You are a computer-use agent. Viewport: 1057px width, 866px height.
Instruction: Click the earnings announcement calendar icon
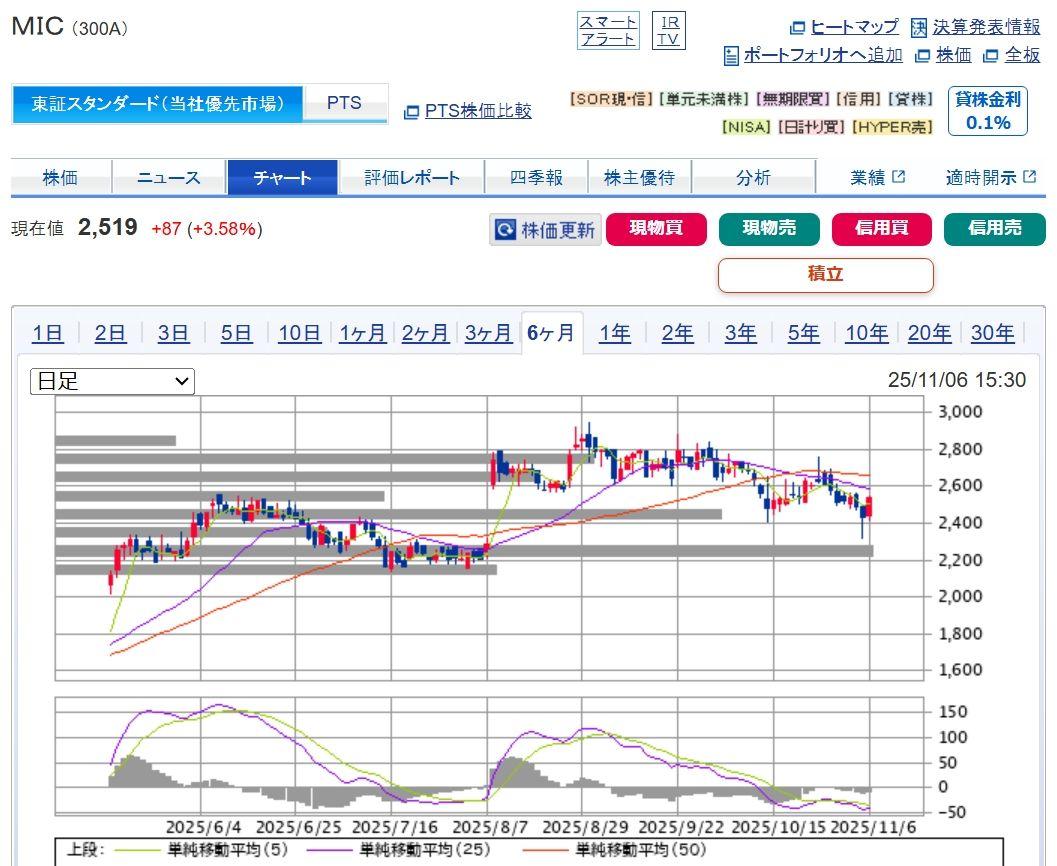coord(918,27)
